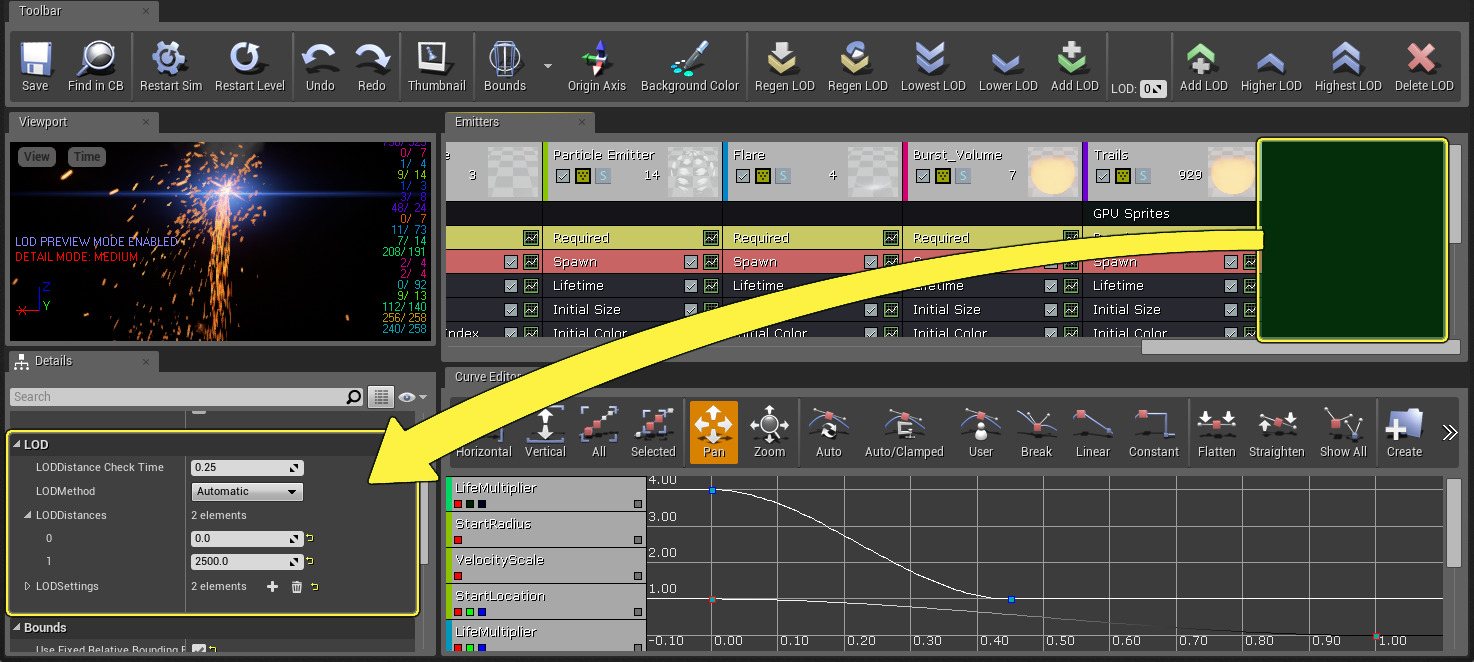Viewport: 1474px width, 662px height.
Task: Click the Find in CB icon
Action: [96, 66]
